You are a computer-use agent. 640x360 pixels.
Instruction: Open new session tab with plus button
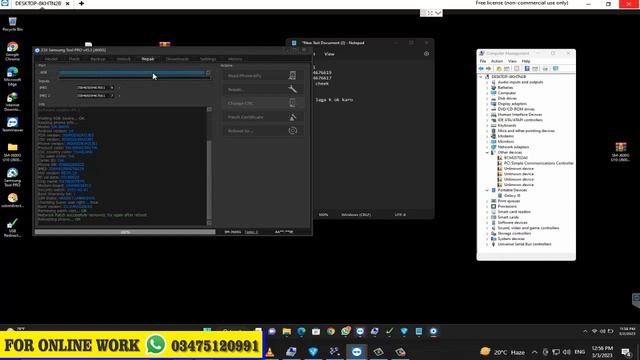click(81, 3)
